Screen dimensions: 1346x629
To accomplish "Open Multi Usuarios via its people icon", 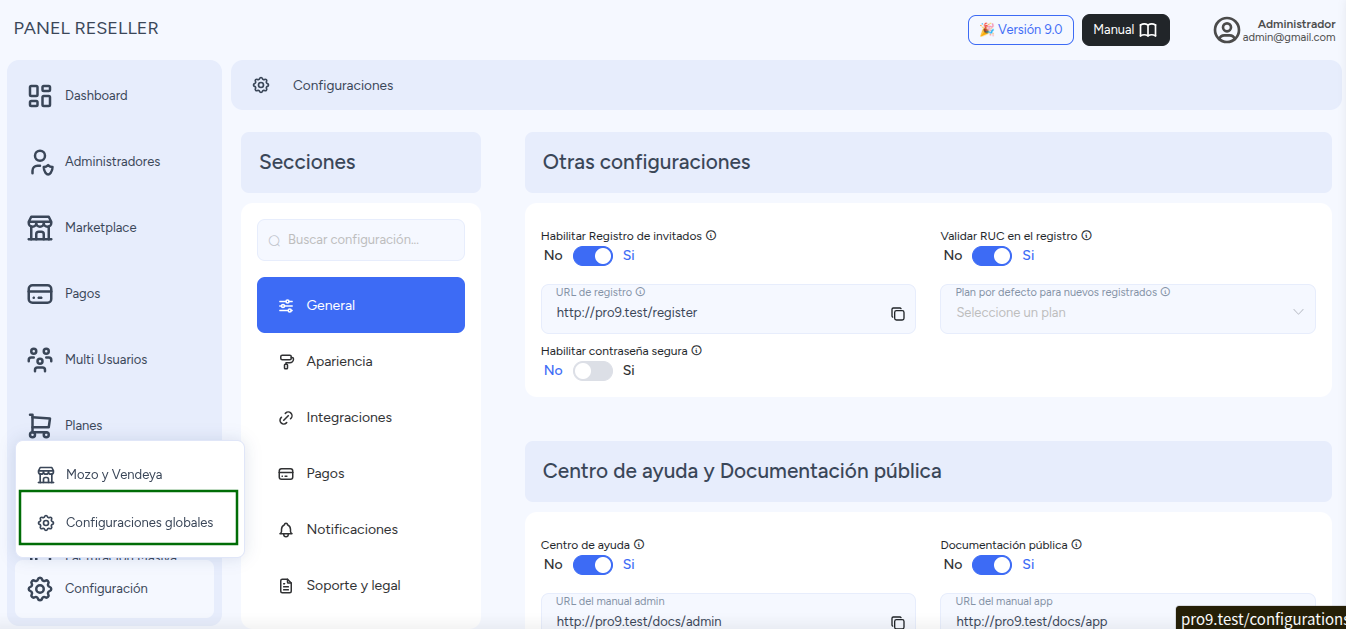I will (x=40, y=360).
